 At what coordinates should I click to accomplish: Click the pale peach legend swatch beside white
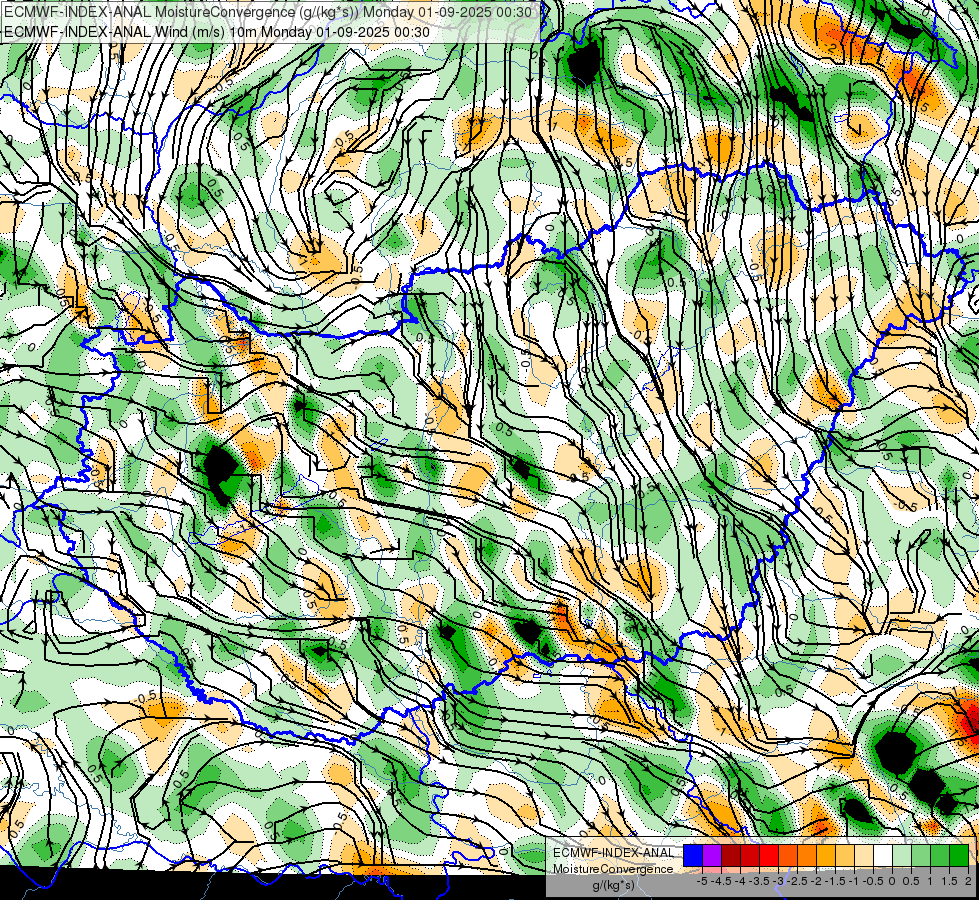point(863,855)
